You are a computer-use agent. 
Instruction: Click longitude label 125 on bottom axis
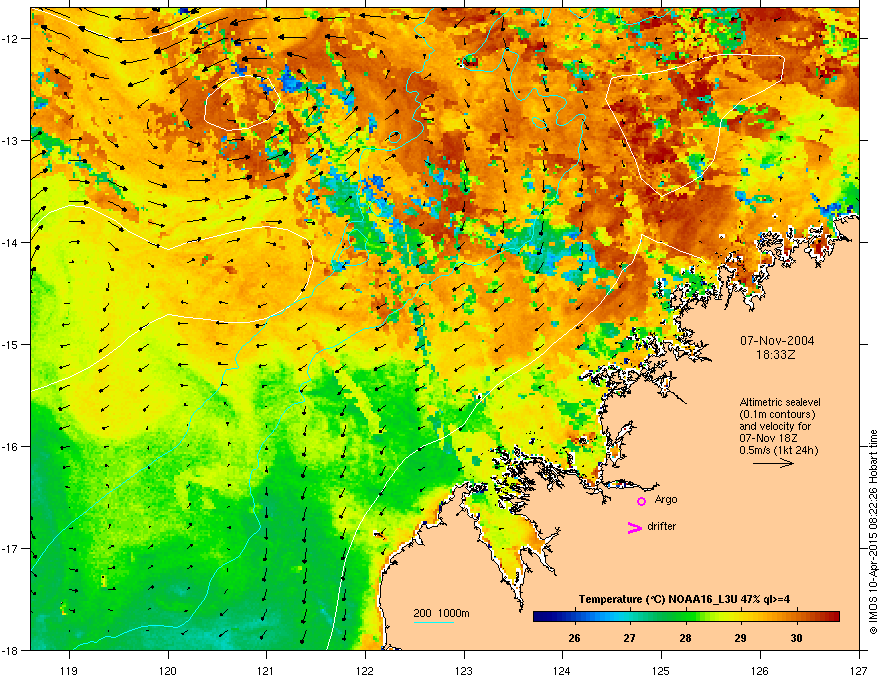661,670
